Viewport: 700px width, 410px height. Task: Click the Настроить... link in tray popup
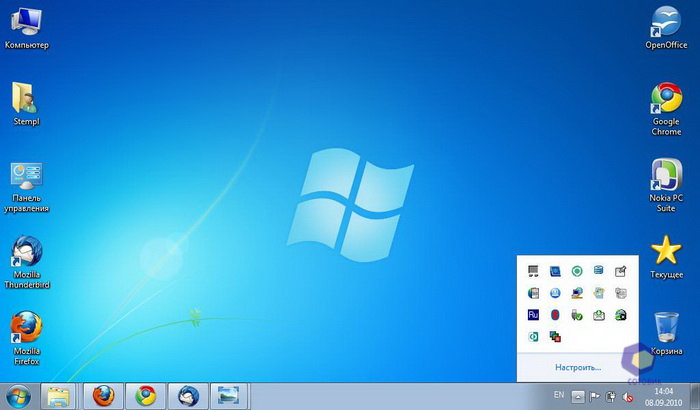(x=570, y=367)
